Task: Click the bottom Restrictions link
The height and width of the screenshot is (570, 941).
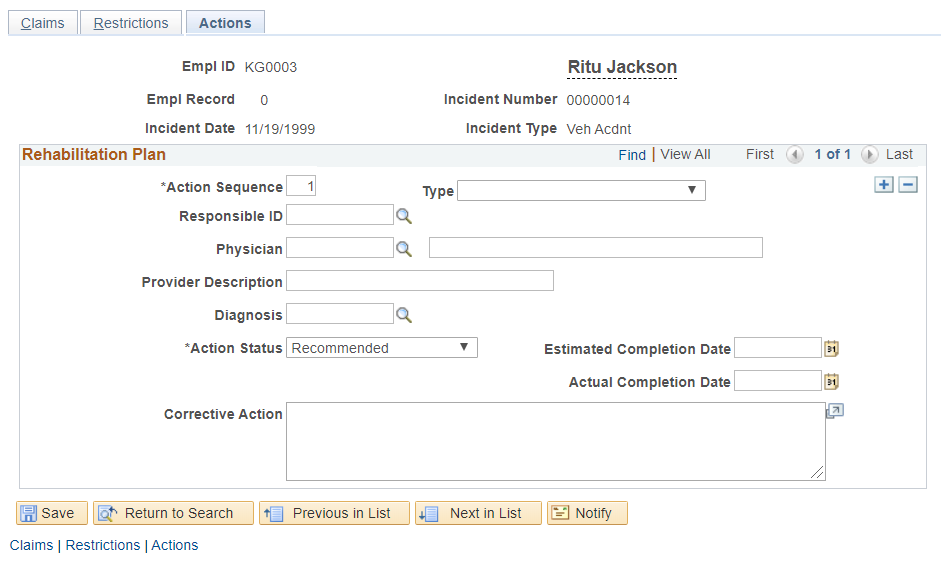Action: coord(103,545)
